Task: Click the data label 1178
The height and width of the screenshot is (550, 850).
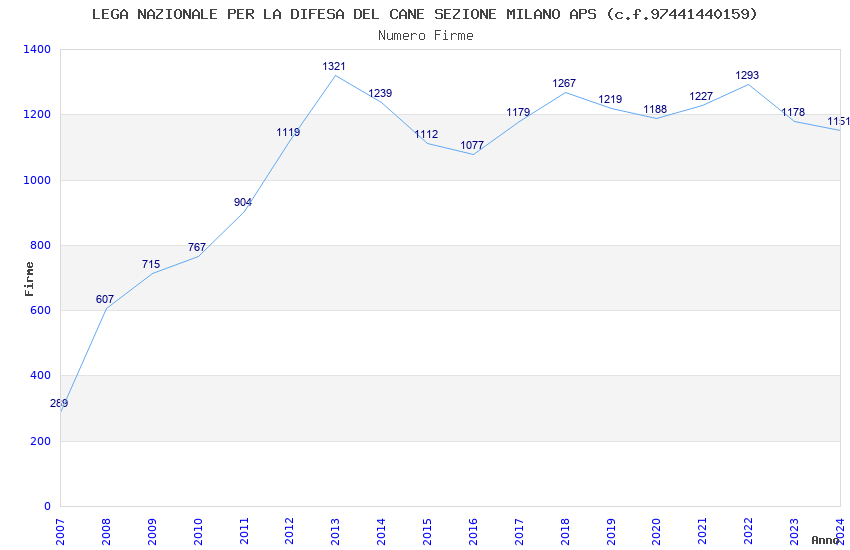Action: coord(793,112)
